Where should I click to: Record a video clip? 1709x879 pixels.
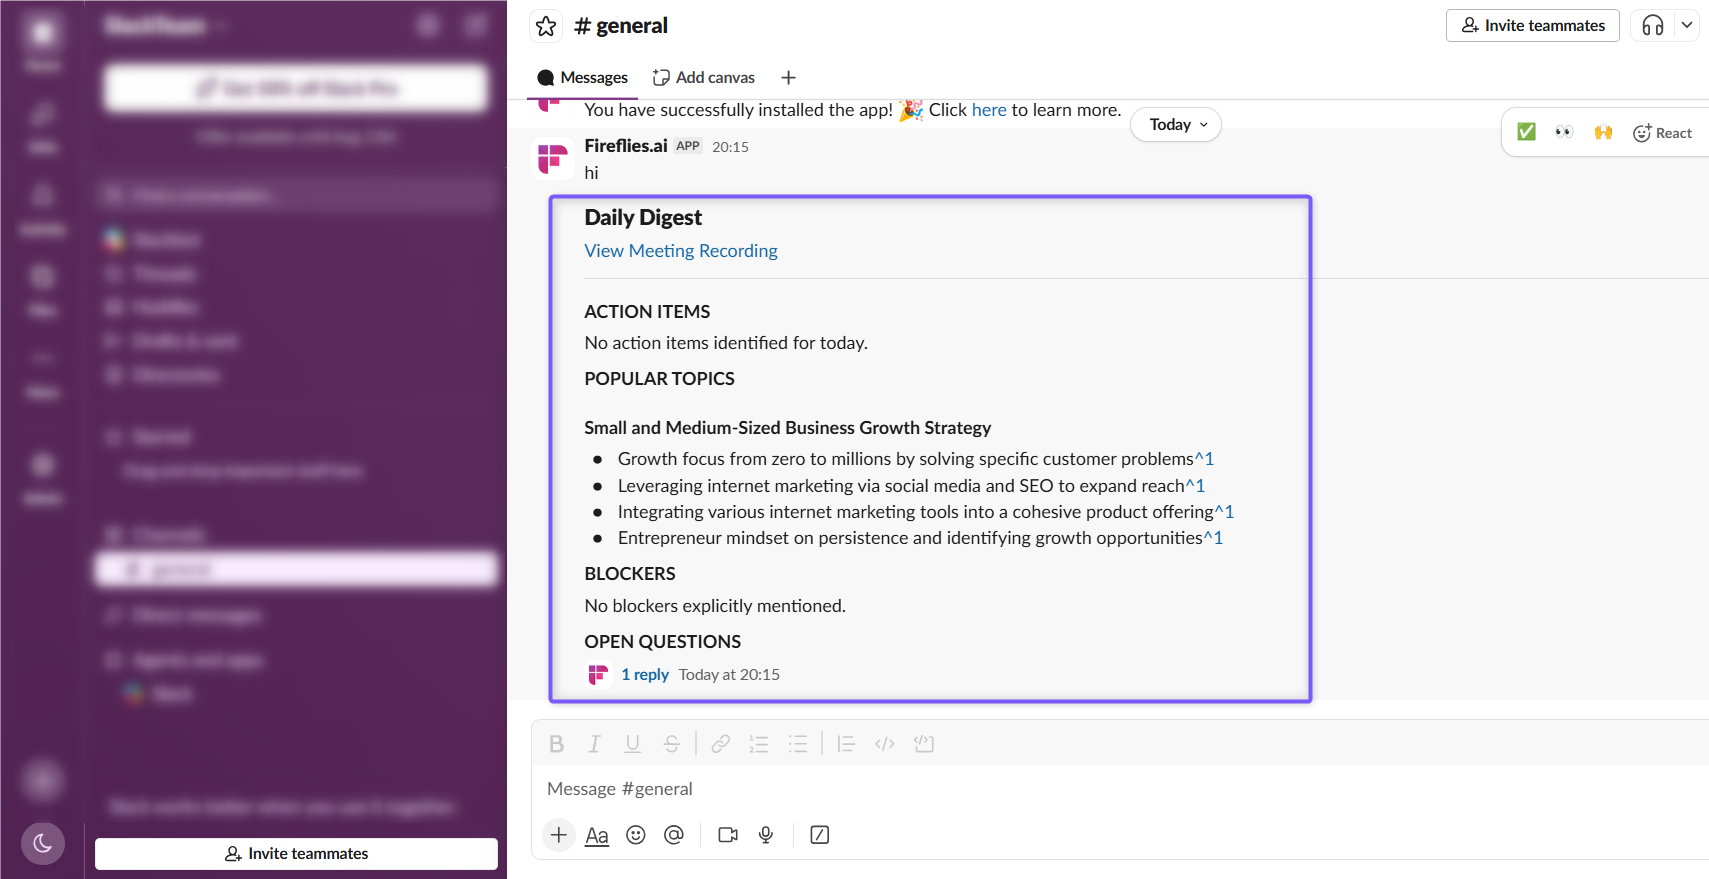728,835
